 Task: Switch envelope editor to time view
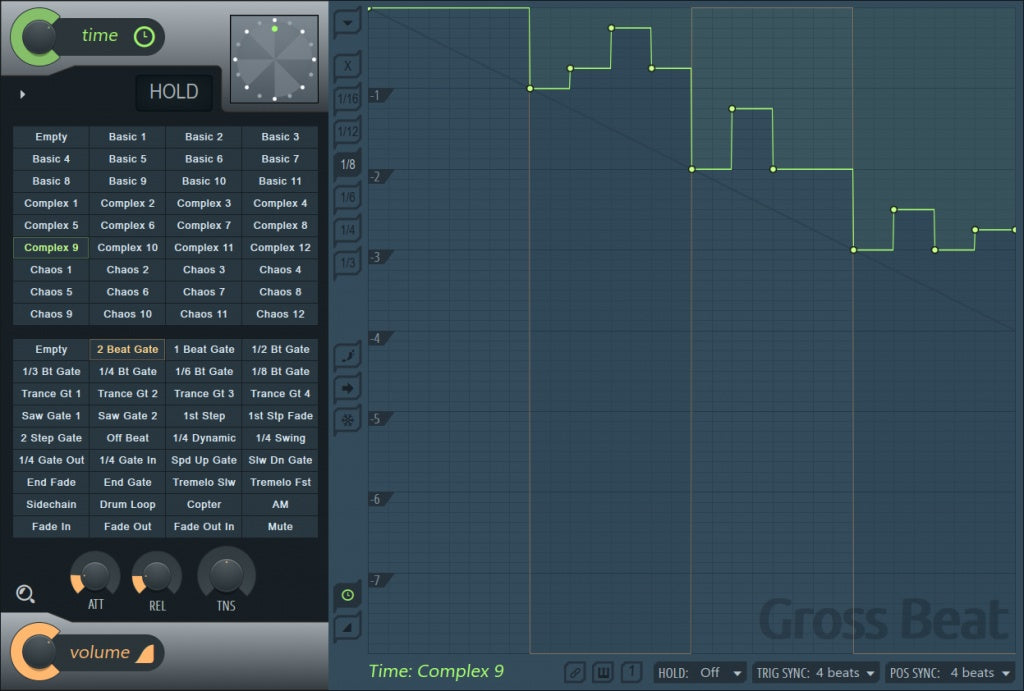(x=347, y=595)
